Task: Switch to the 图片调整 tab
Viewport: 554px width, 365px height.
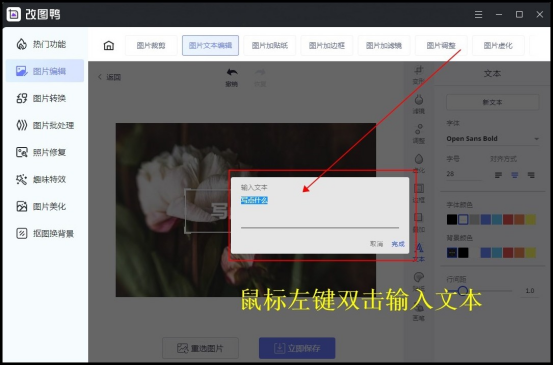Action: tap(441, 45)
